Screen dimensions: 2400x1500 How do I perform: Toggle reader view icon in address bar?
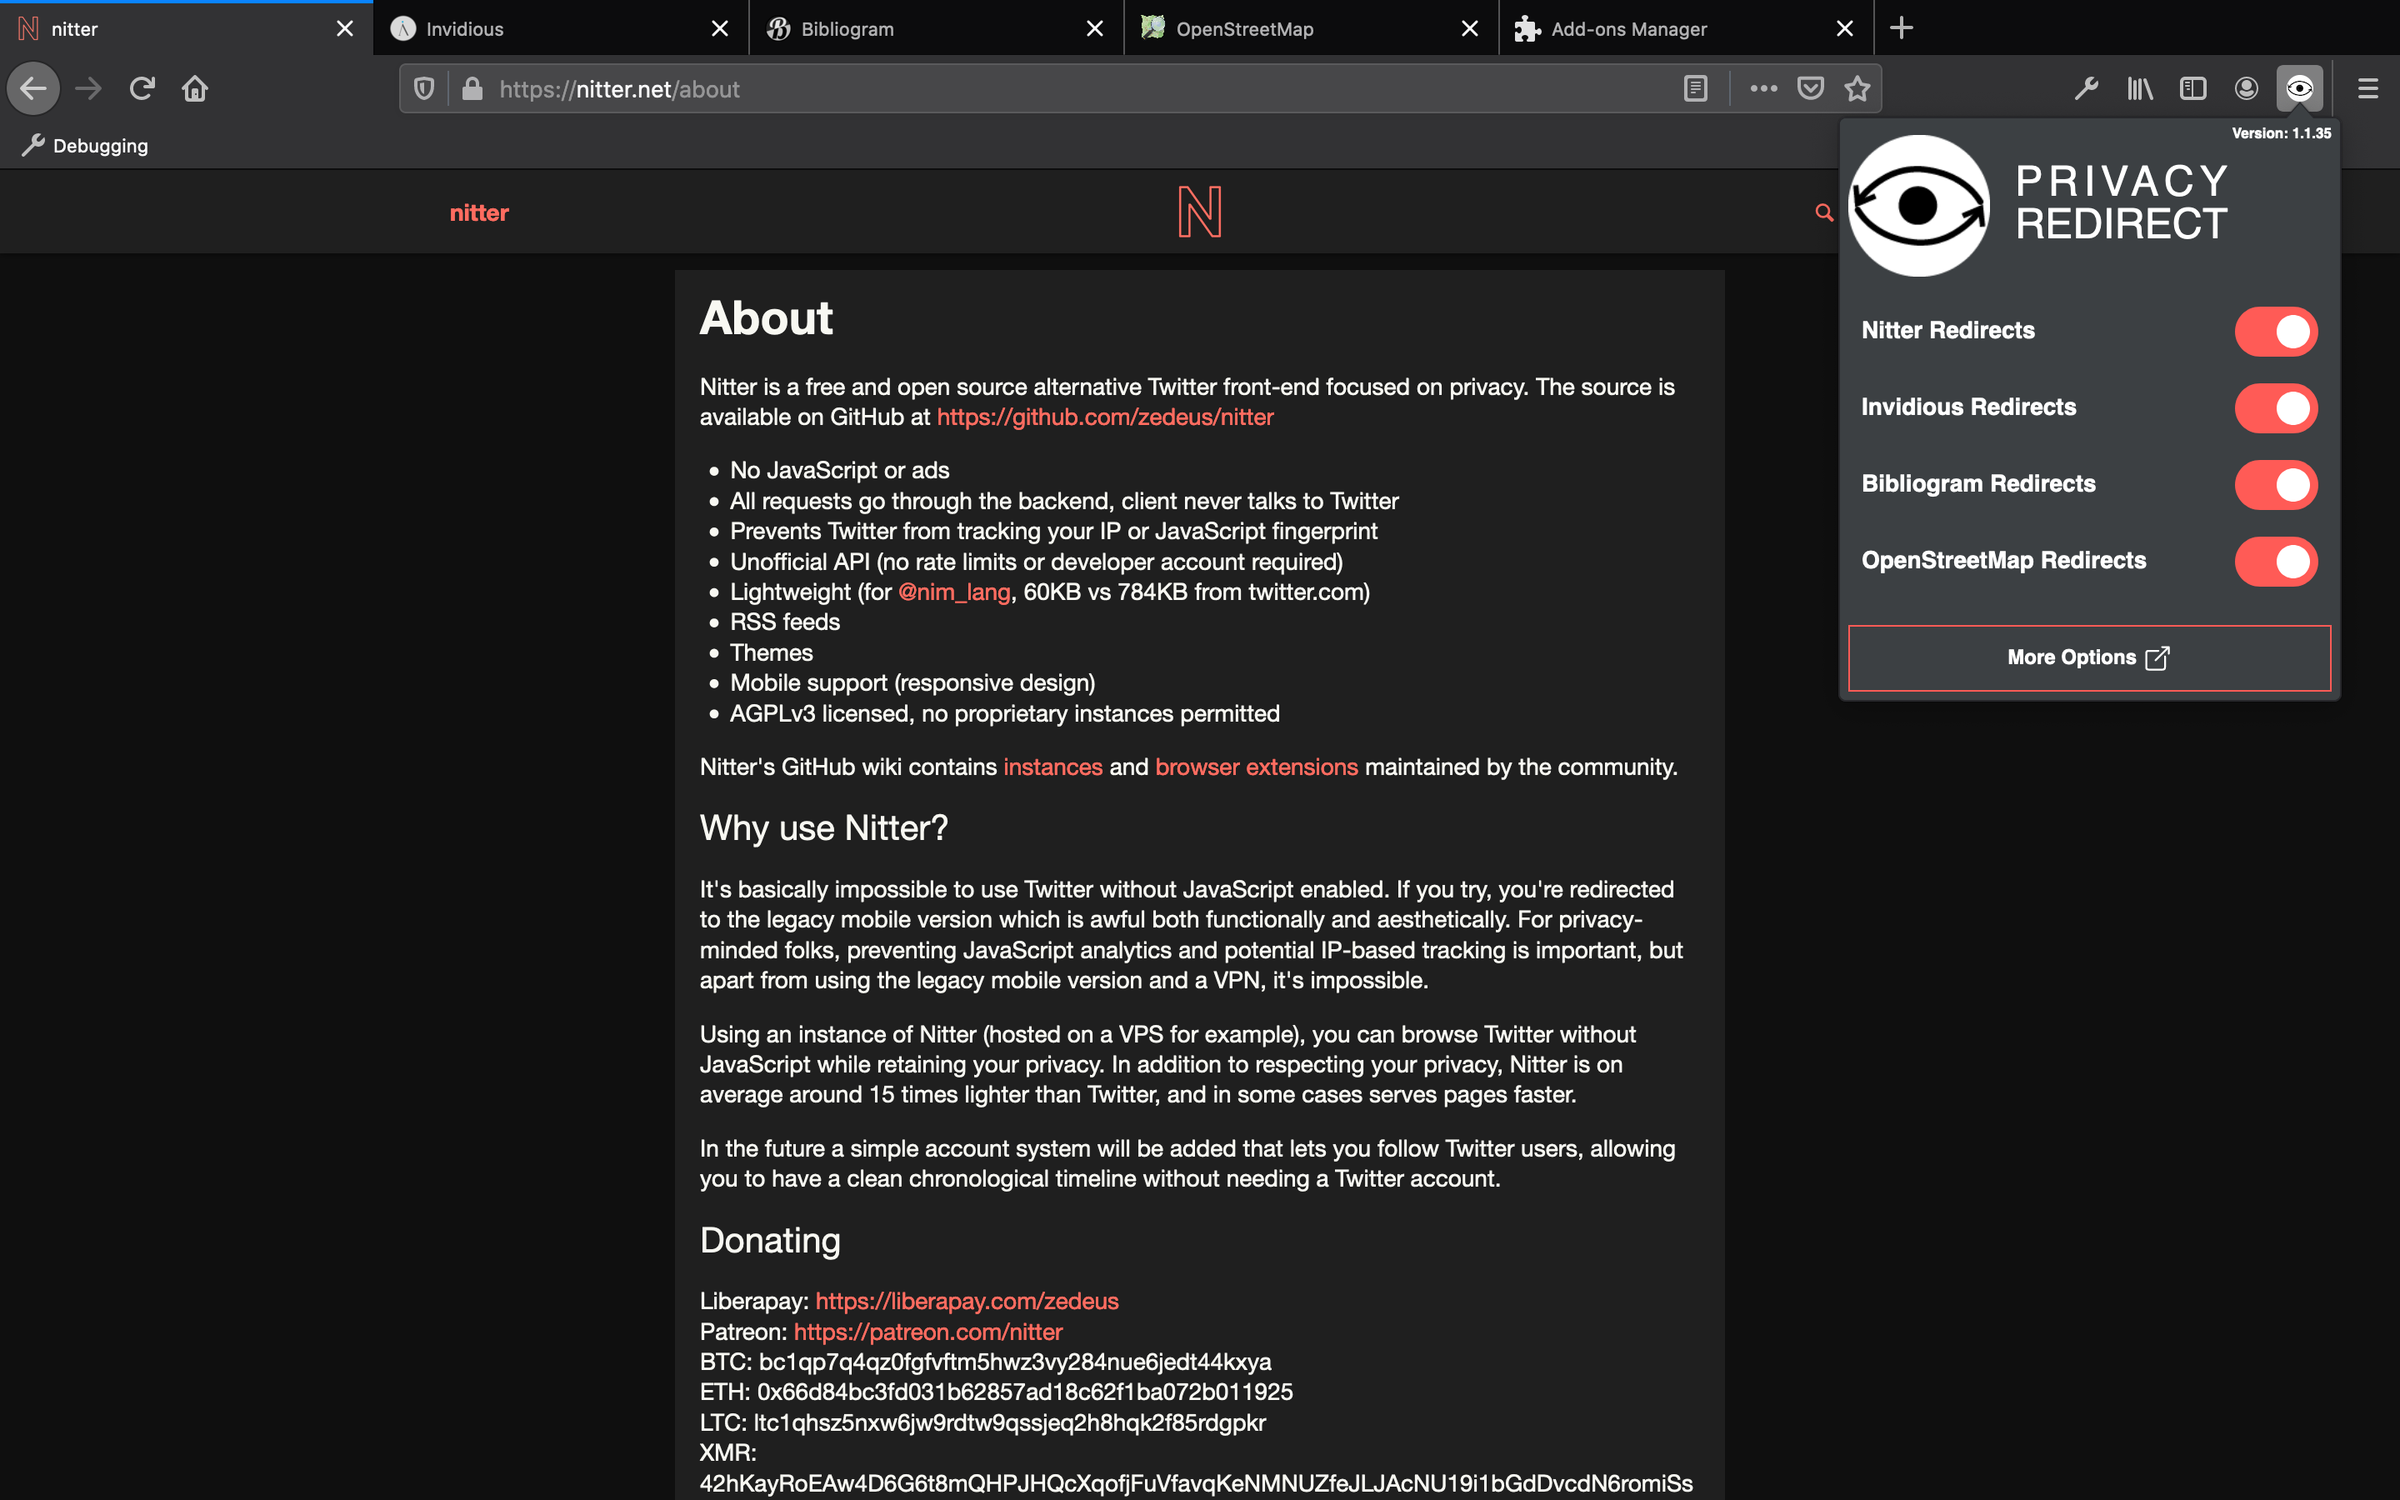[x=1696, y=89]
